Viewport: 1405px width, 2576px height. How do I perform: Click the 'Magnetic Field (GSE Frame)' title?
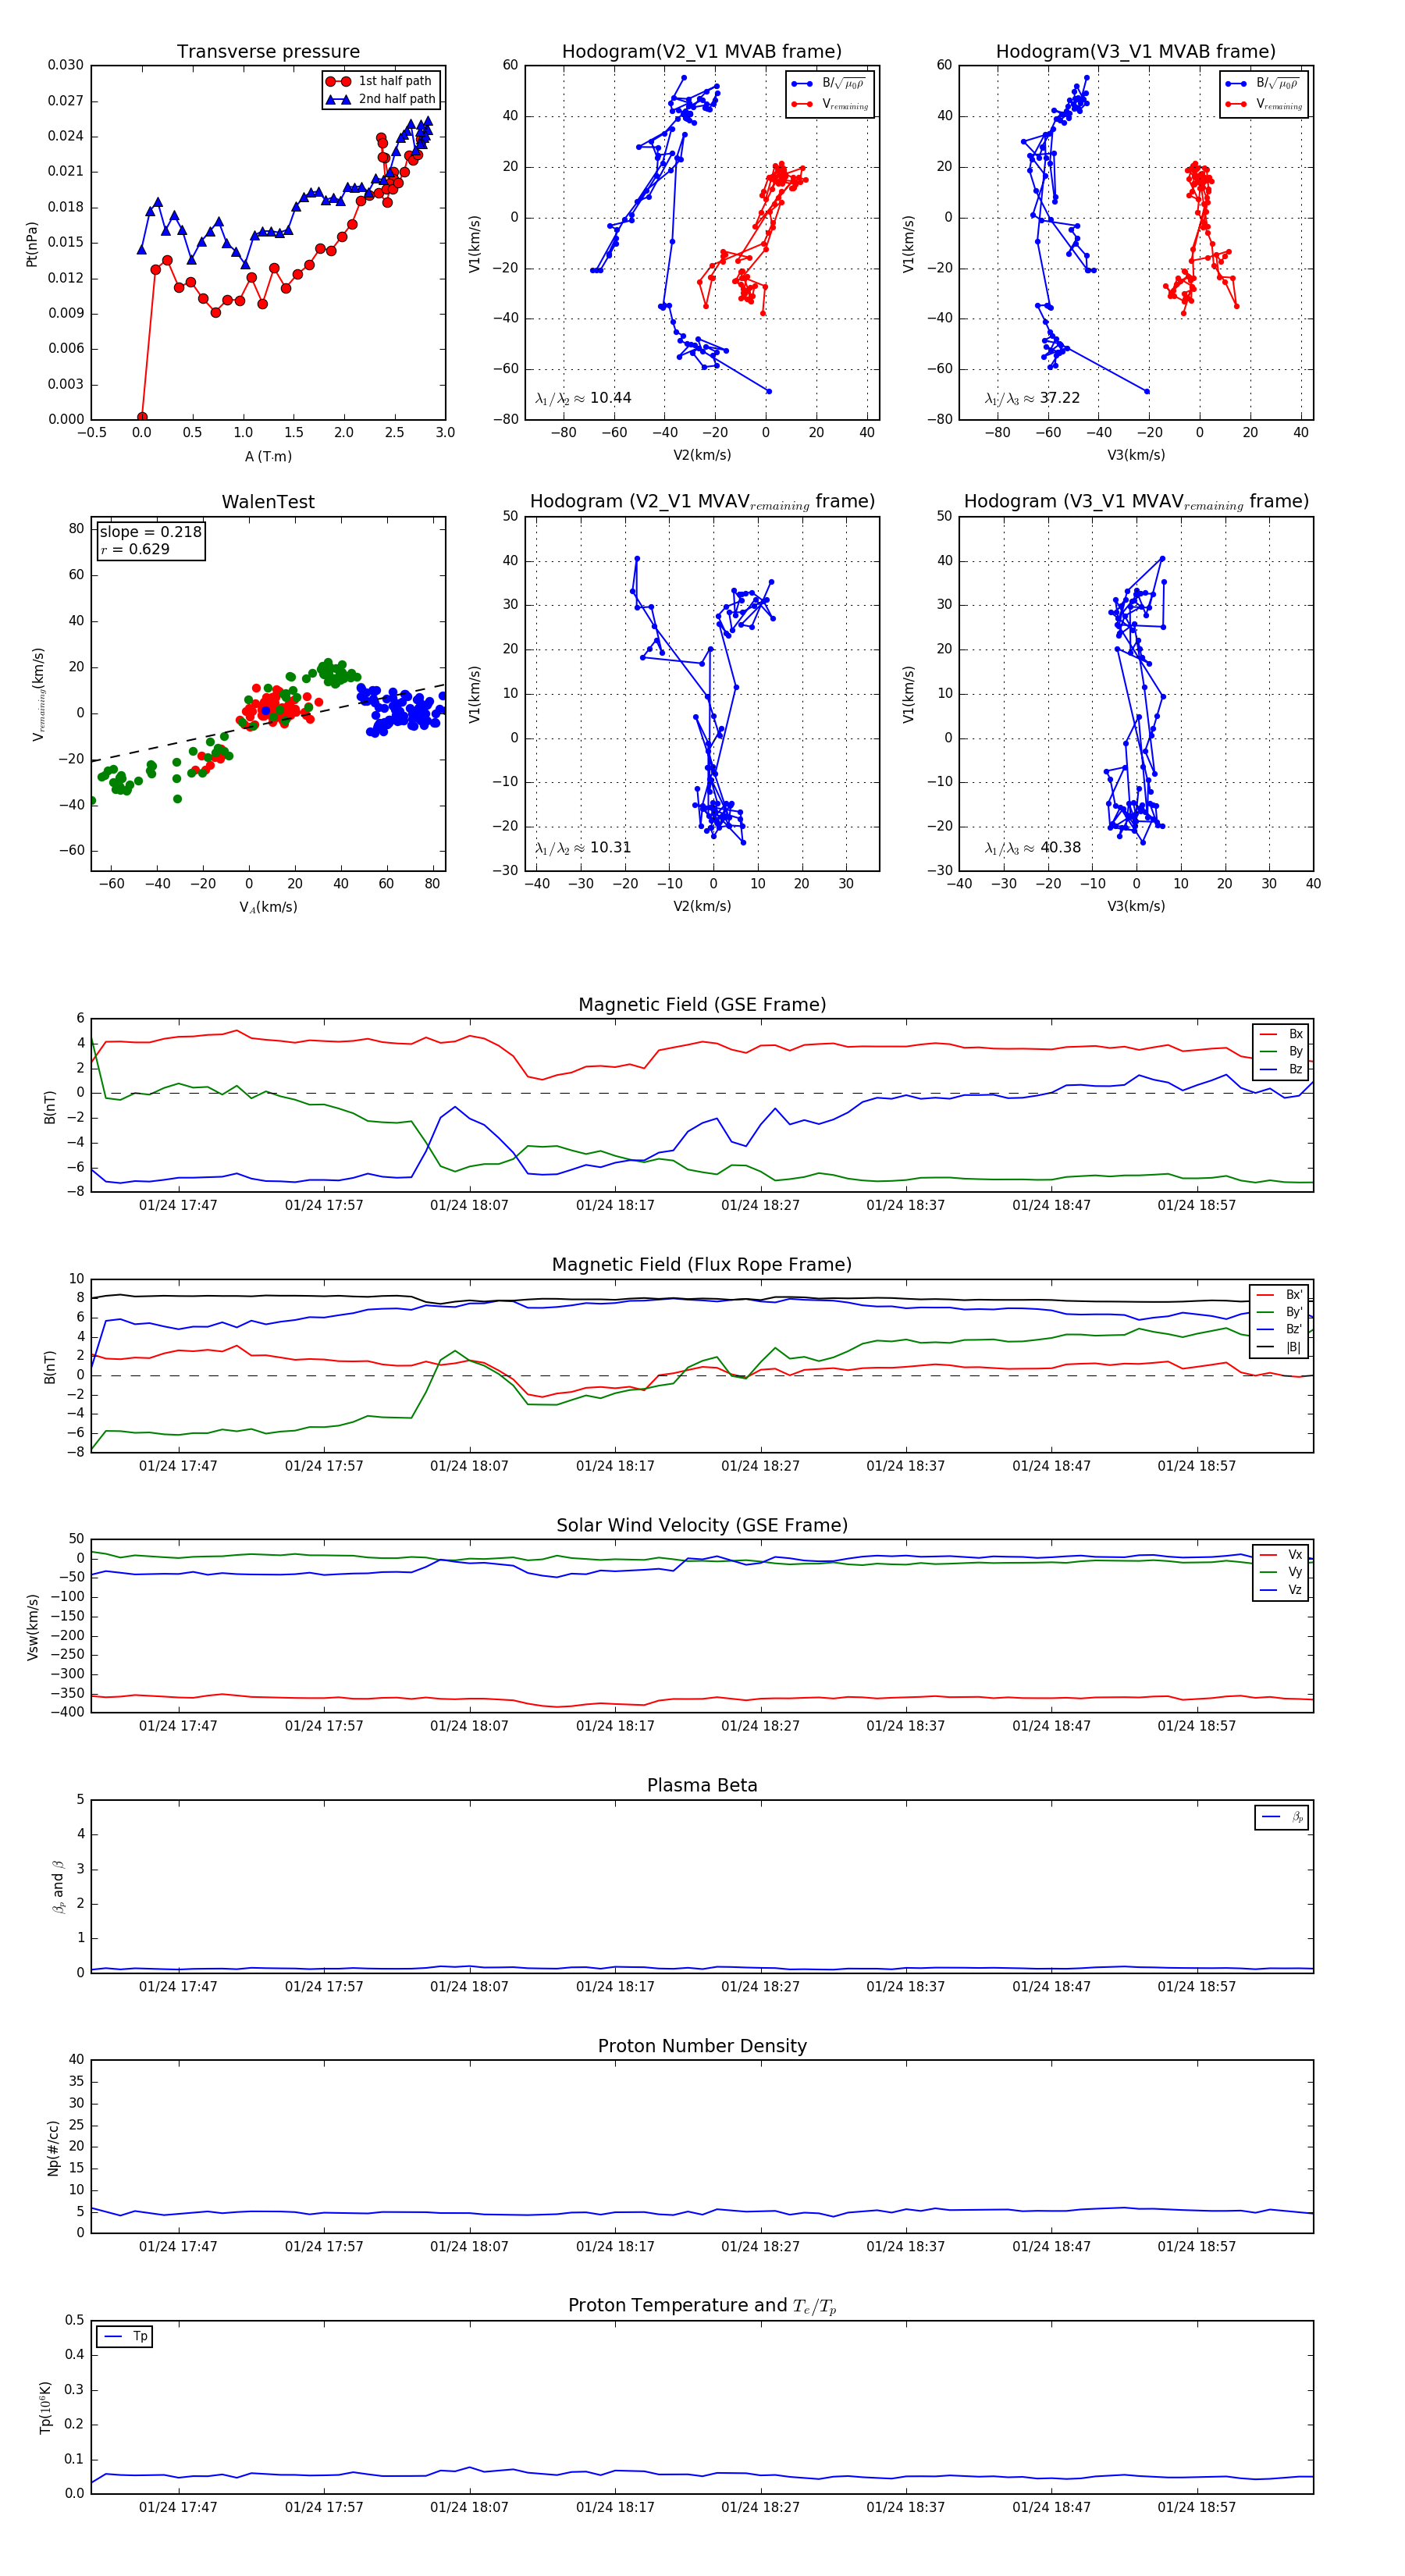(702, 1005)
